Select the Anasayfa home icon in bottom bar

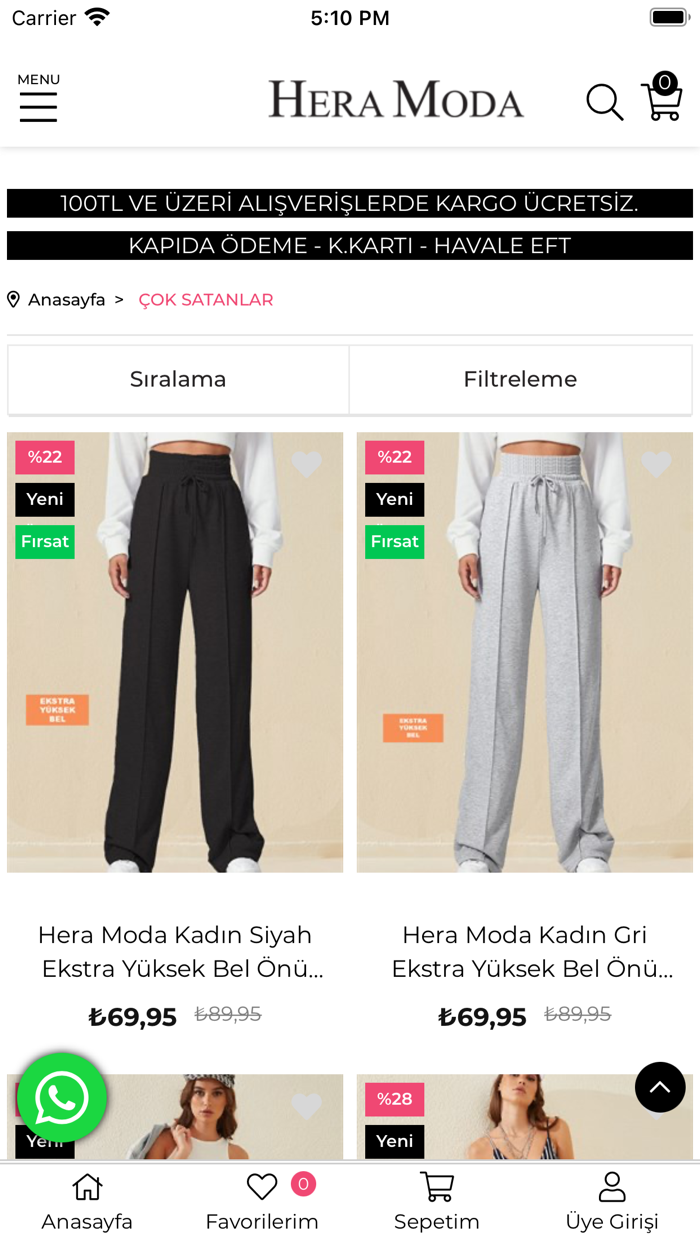(x=87, y=1186)
